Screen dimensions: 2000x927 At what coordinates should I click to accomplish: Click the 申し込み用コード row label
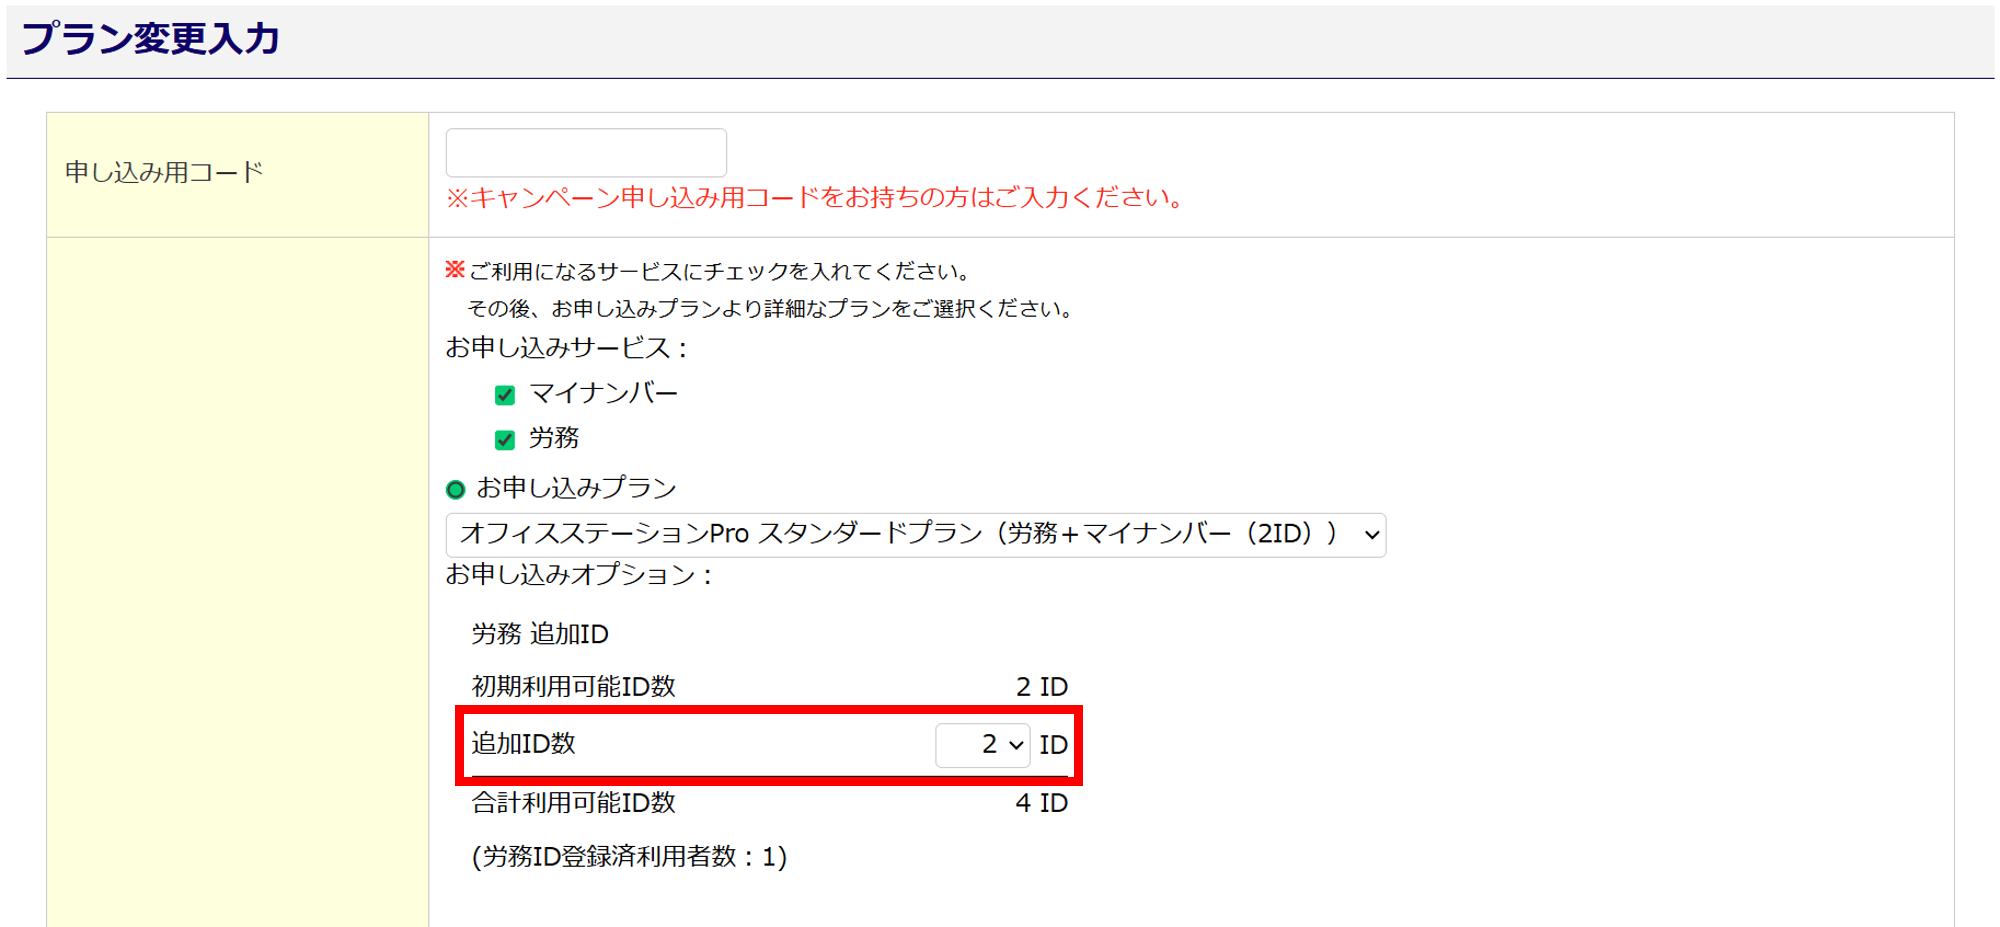tap(164, 173)
